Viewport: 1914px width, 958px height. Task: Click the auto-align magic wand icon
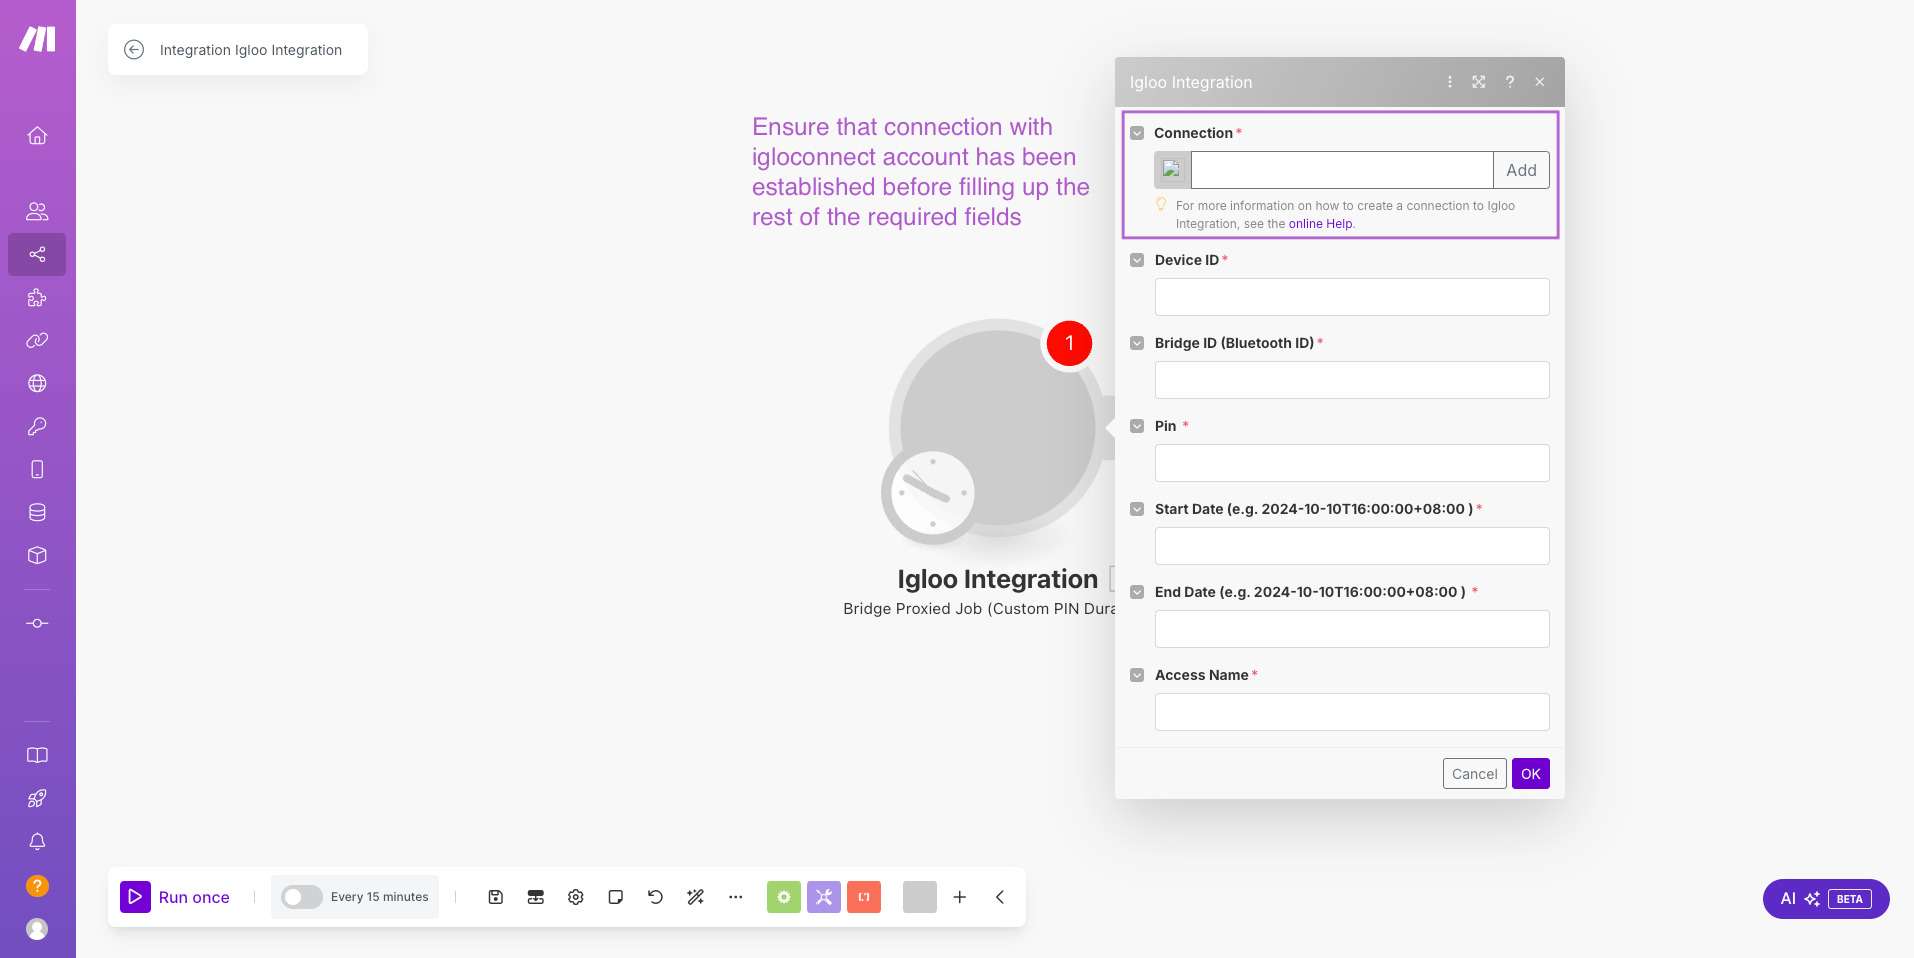coord(696,897)
